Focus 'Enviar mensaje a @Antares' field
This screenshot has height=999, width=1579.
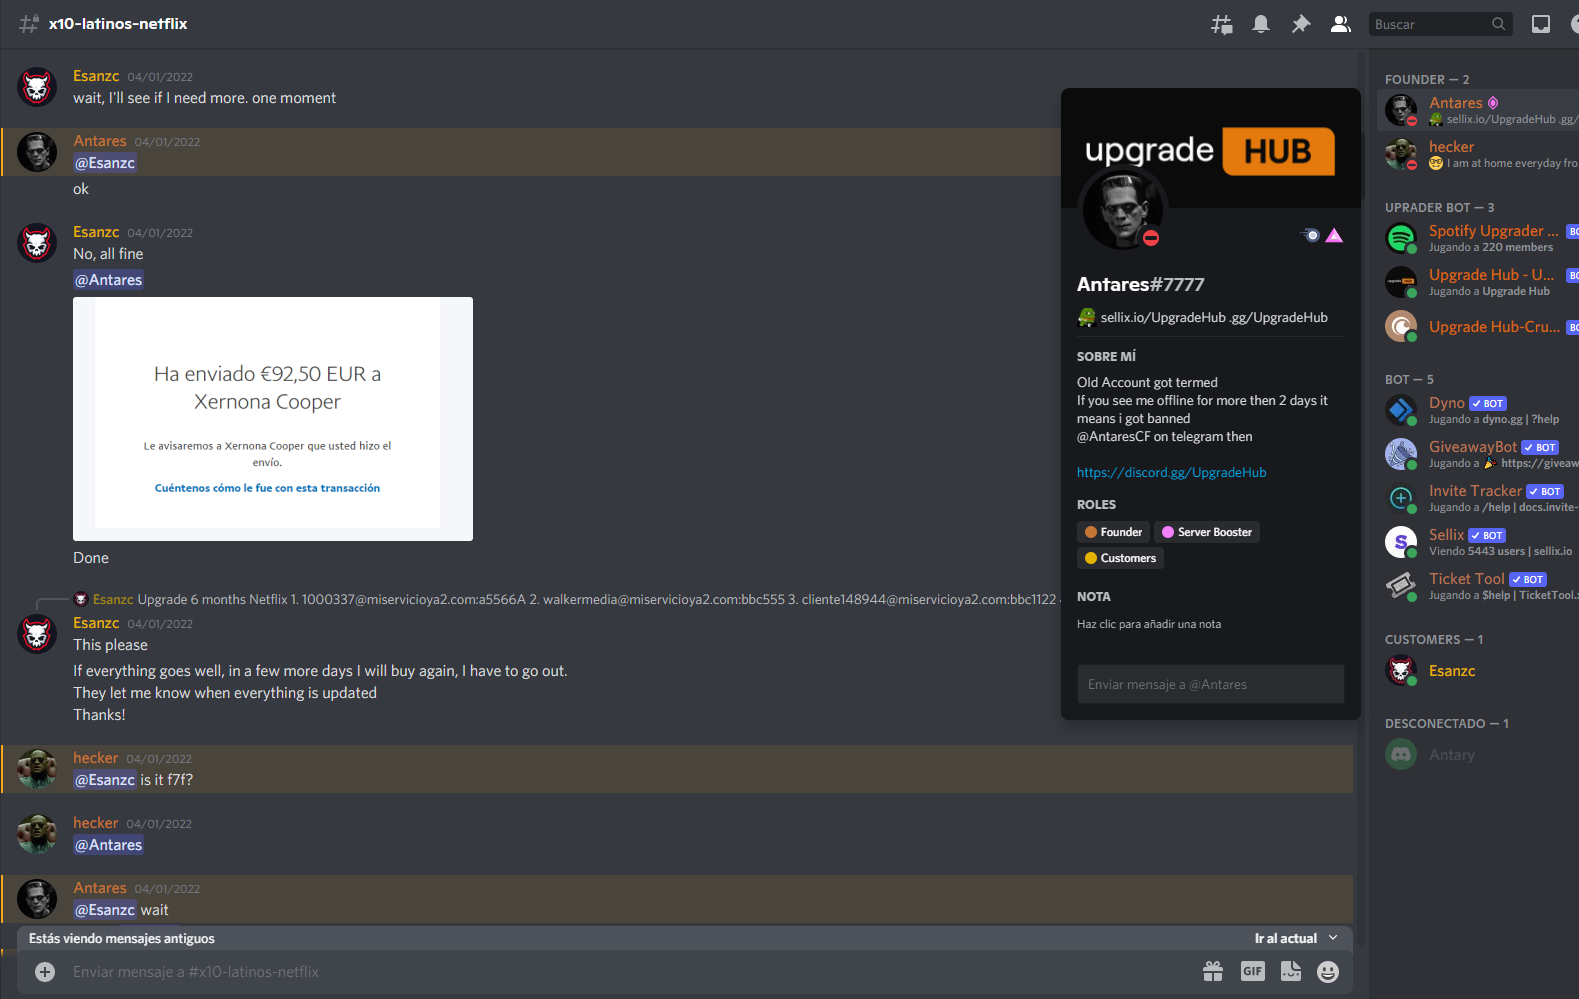(x=1210, y=685)
